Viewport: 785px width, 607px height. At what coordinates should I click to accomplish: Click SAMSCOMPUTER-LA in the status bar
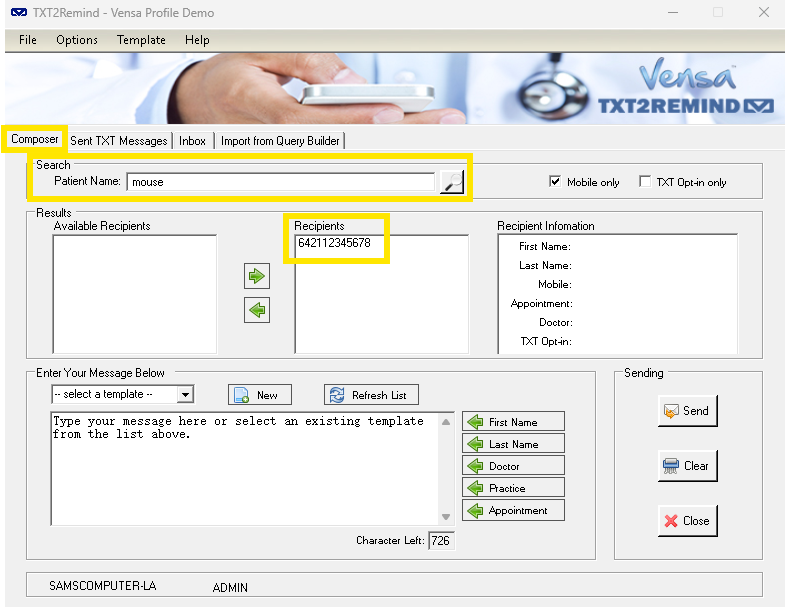click(103, 585)
